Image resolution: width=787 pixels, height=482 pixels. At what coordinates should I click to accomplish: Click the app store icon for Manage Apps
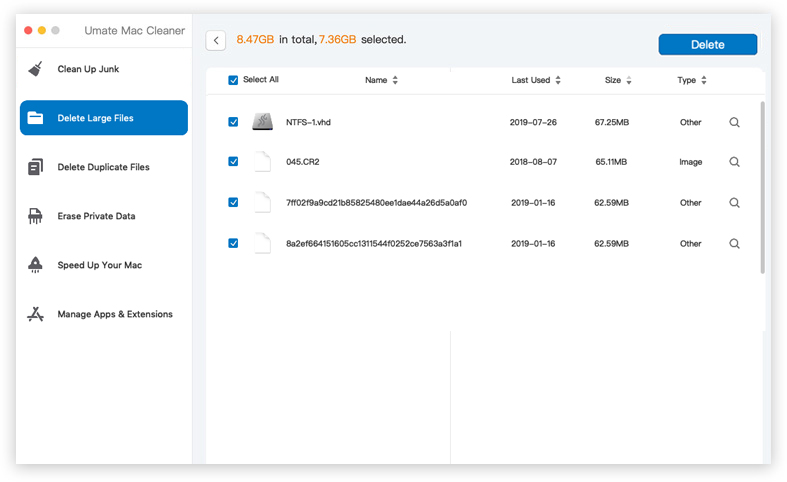tap(35, 314)
